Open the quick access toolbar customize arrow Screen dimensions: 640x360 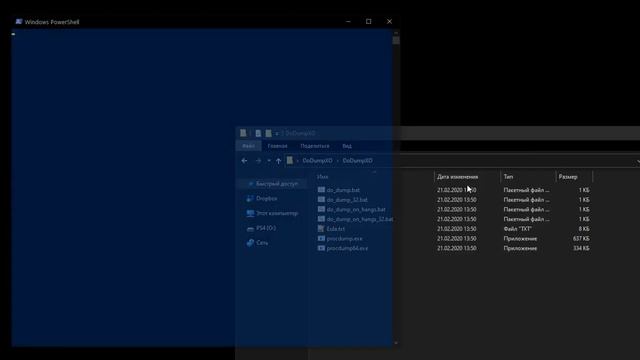click(277, 133)
